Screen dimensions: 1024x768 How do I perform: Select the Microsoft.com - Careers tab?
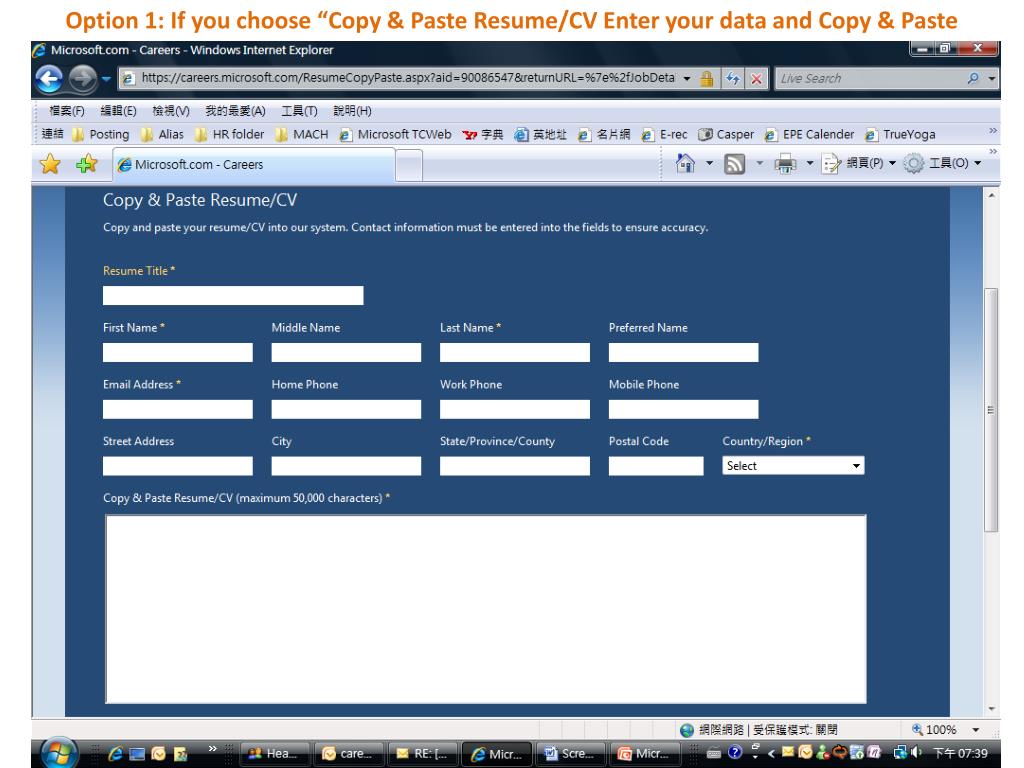(x=253, y=165)
